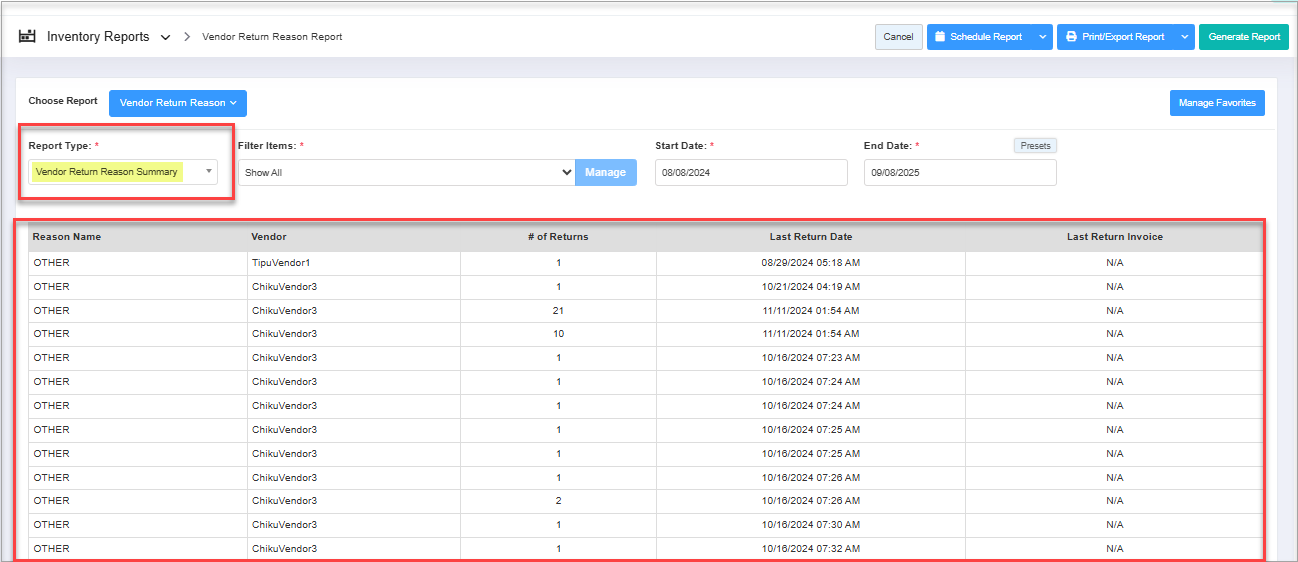The height and width of the screenshot is (562, 1298).
Task: Expand the Inventory Reports chevron dropdown
Action: [x=165, y=38]
